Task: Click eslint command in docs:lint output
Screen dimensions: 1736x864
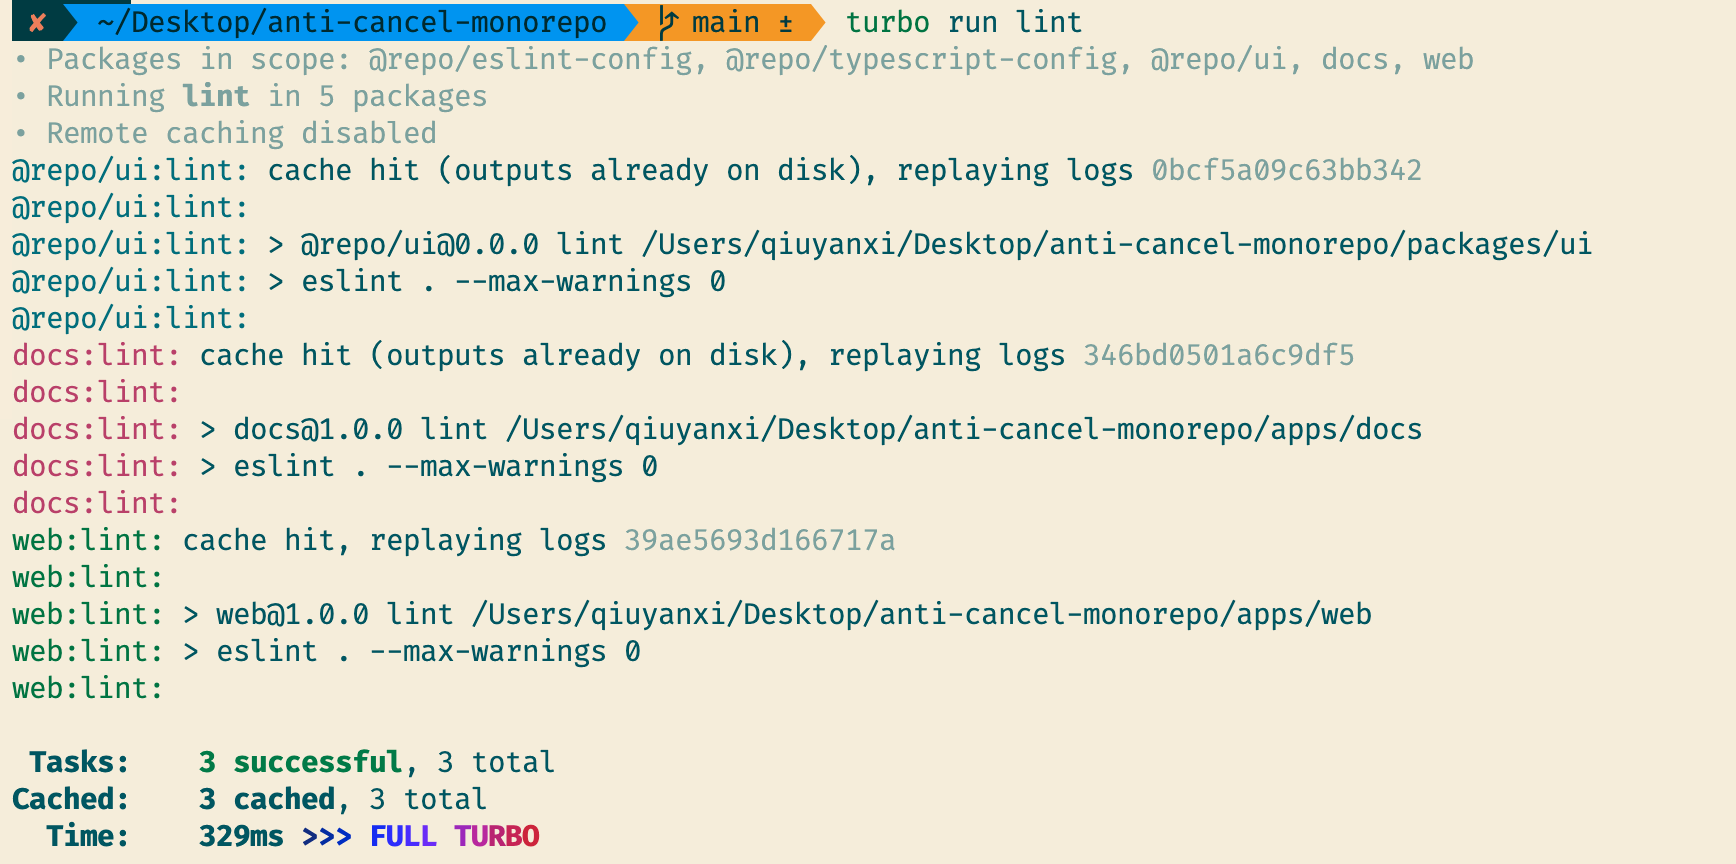Action: 446,467
